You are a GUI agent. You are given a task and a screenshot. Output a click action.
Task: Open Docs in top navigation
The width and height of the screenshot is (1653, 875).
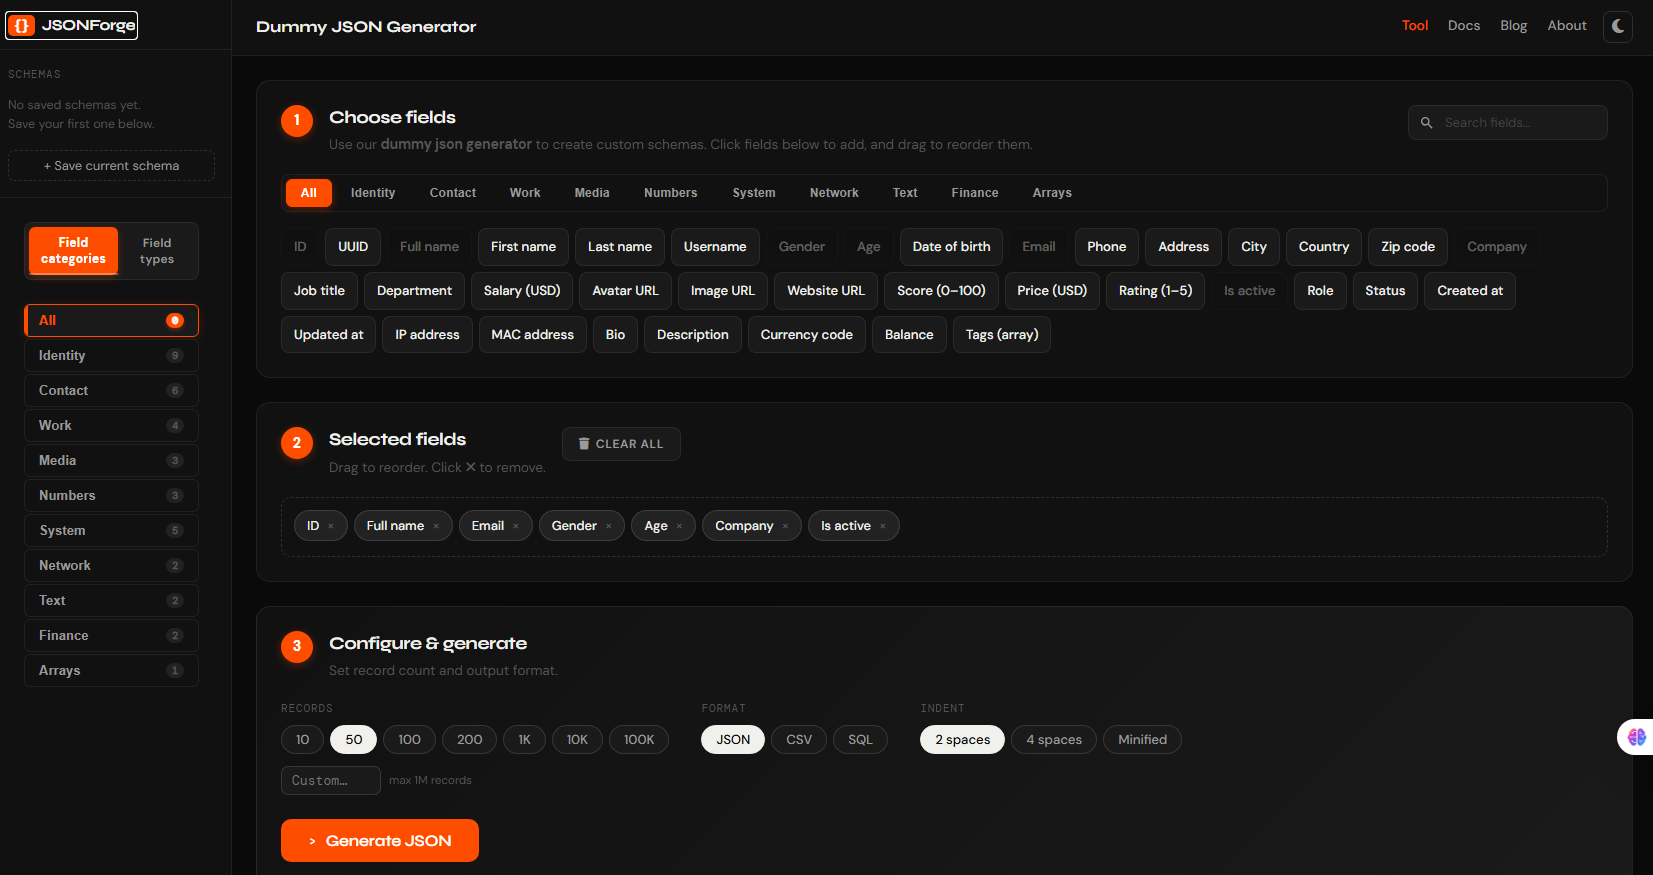click(x=1463, y=26)
